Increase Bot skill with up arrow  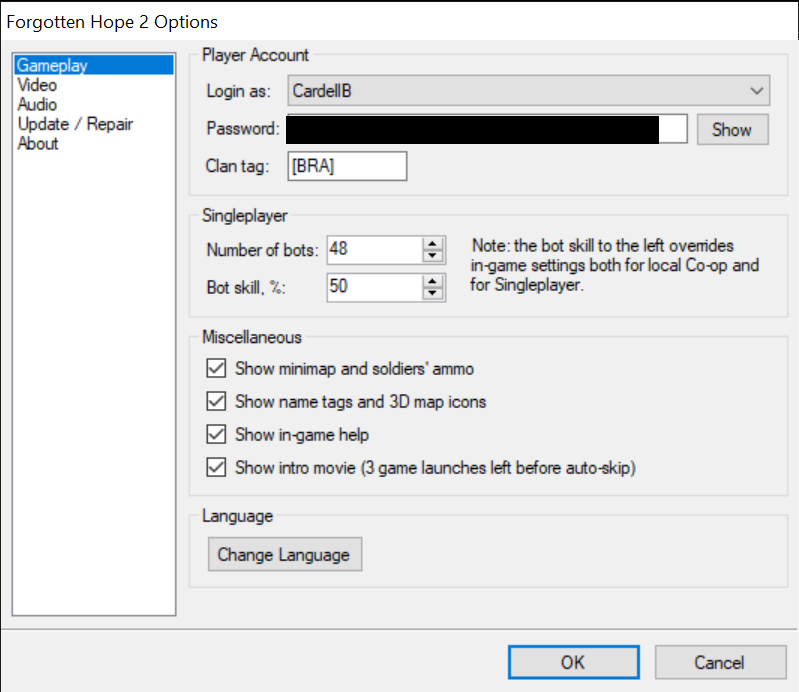[433, 282]
